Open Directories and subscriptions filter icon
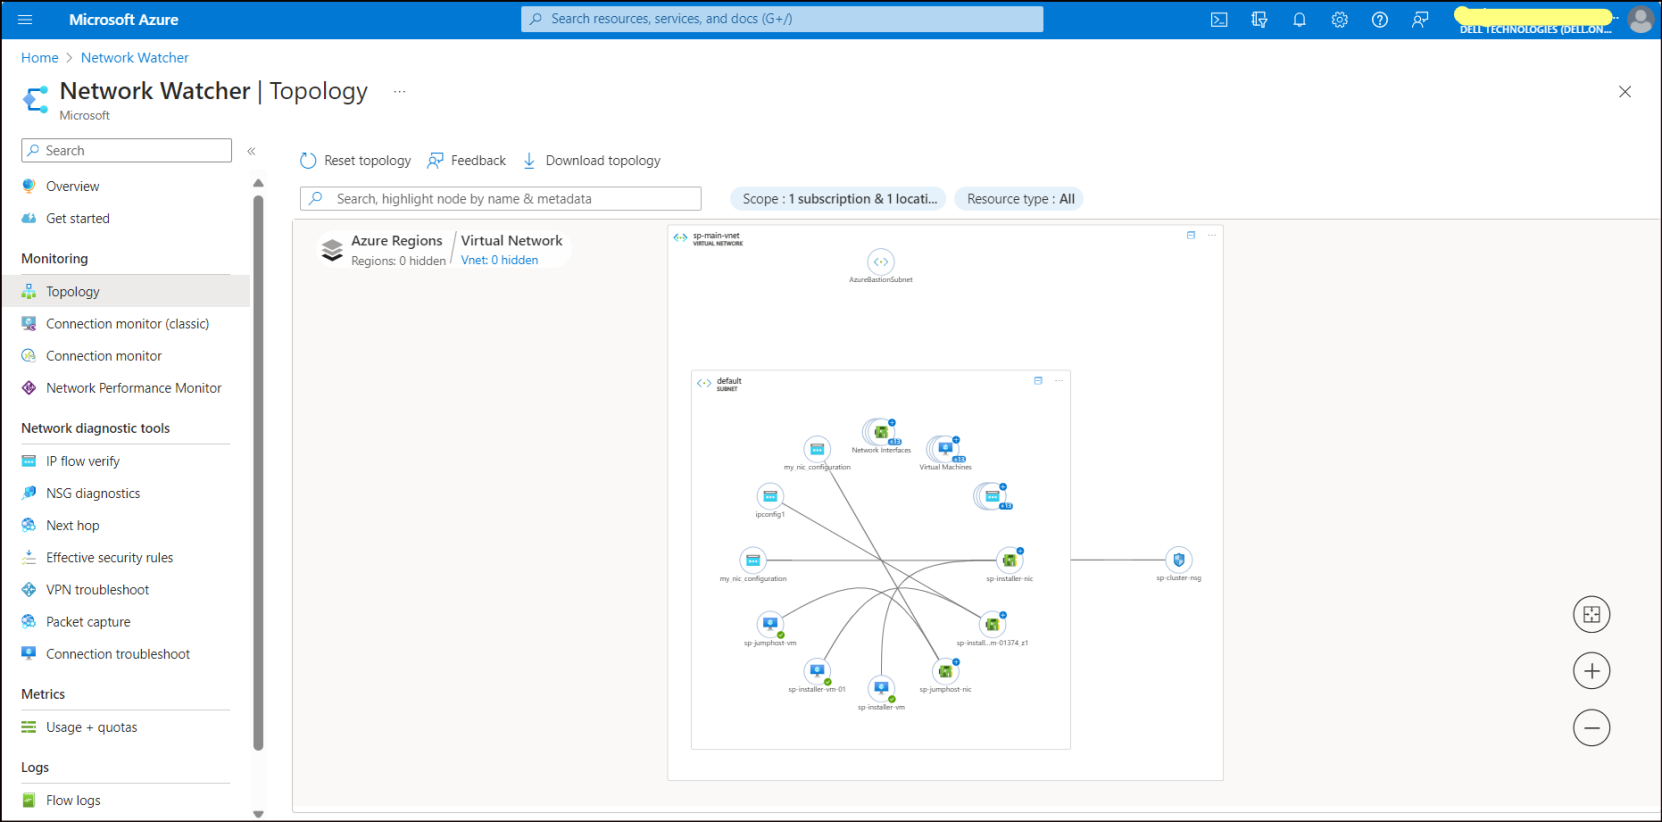Screen dimensions: 1662x822 [1259, 19]
